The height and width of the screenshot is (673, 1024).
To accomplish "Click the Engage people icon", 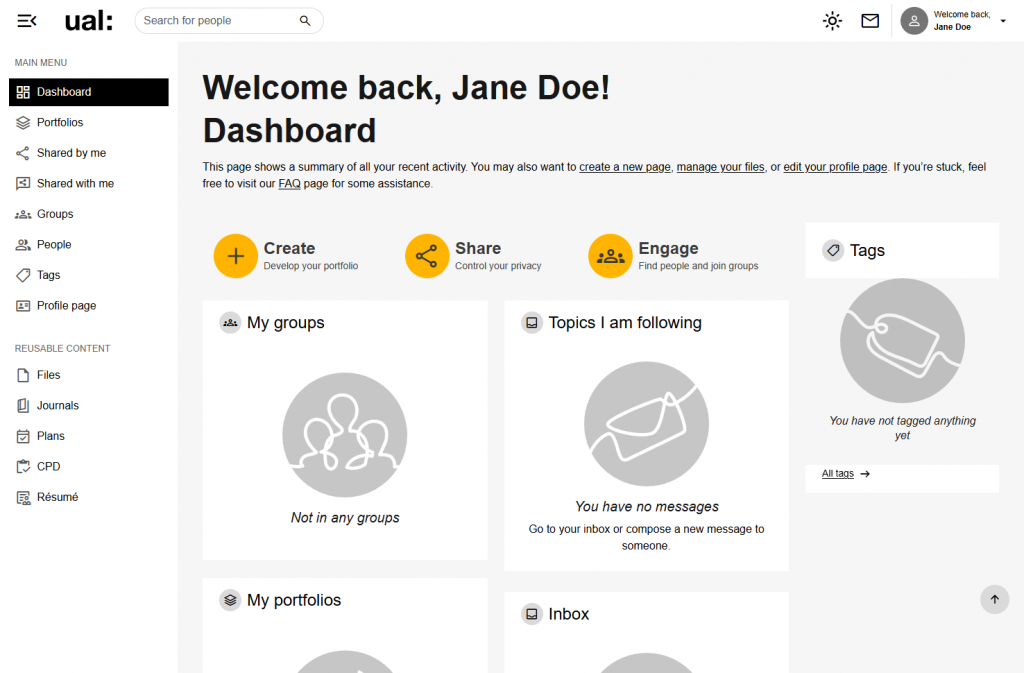I will (x=610, y=256).
